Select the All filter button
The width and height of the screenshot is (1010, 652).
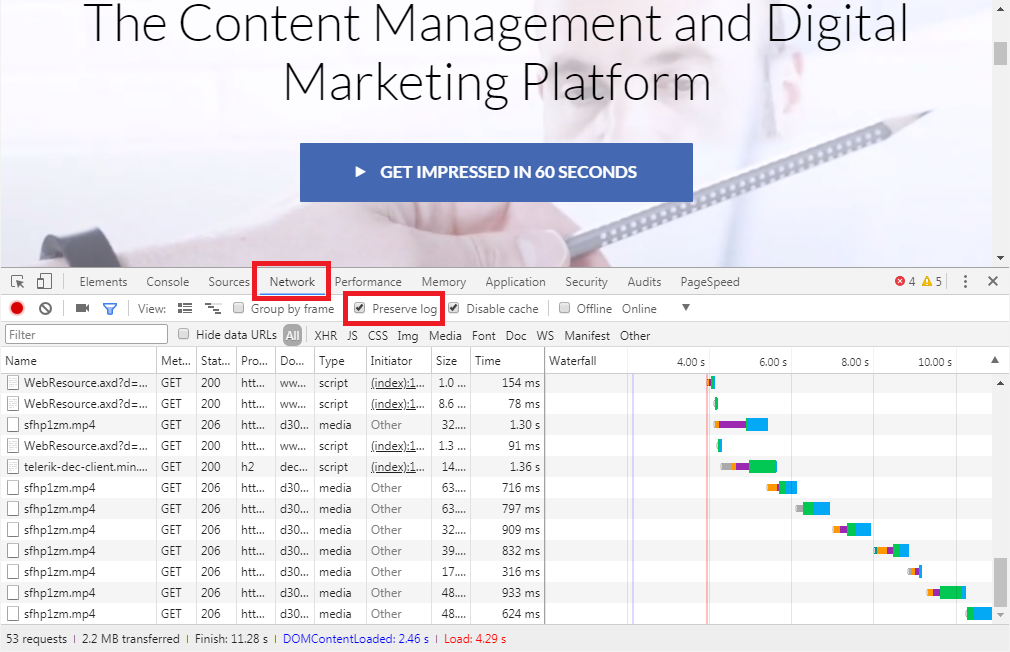pyautogui.click(x=292, y=336)
